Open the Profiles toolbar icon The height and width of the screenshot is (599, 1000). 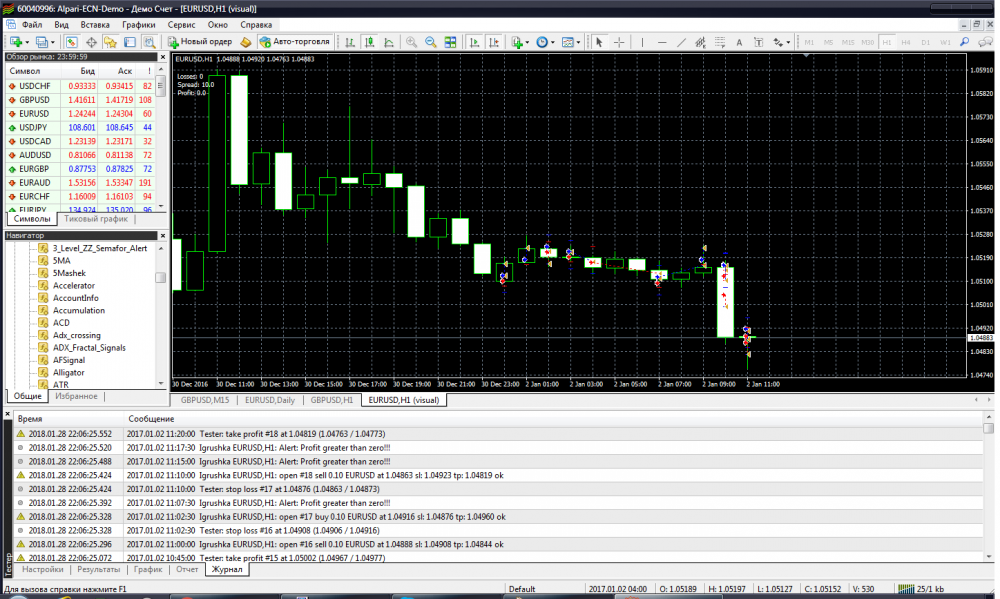click(41, 42)
